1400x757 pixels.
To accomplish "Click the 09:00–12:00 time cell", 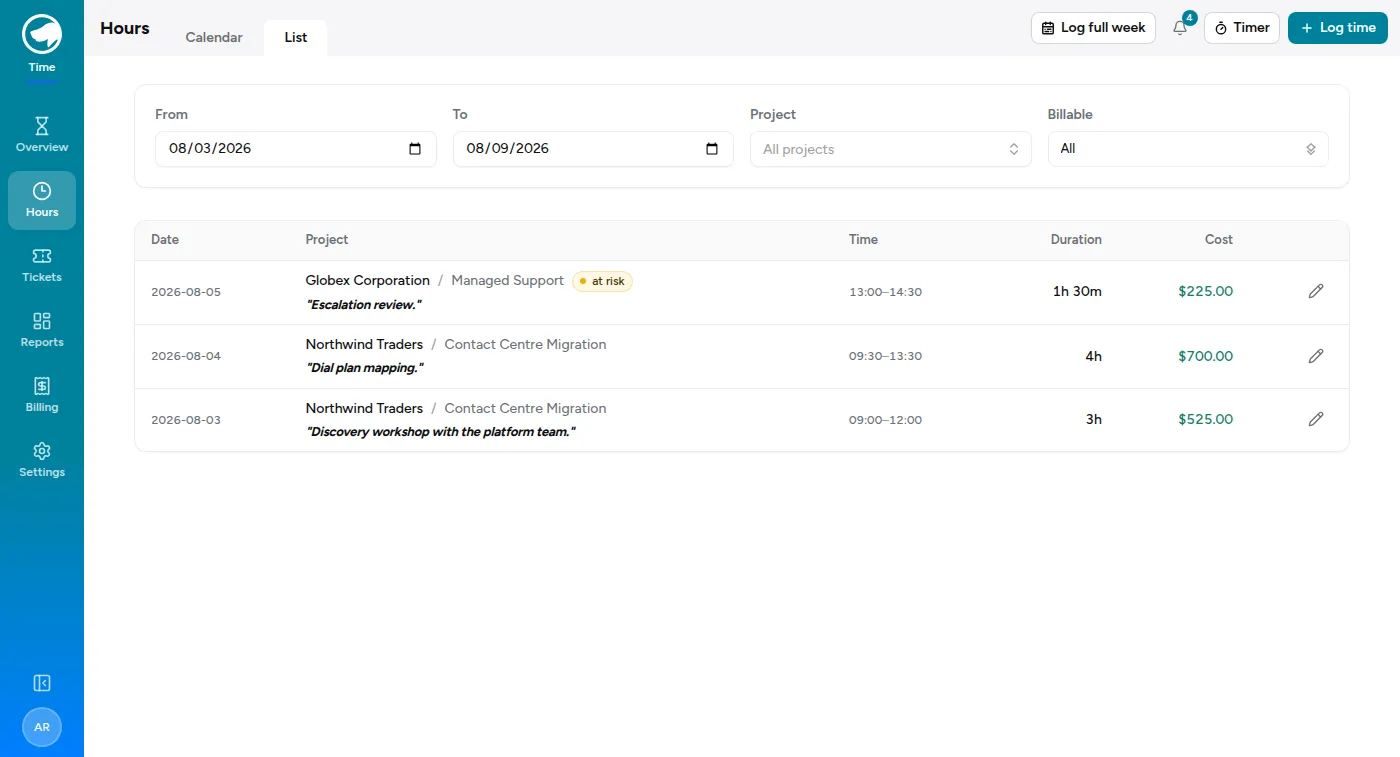I will (885, 420).
